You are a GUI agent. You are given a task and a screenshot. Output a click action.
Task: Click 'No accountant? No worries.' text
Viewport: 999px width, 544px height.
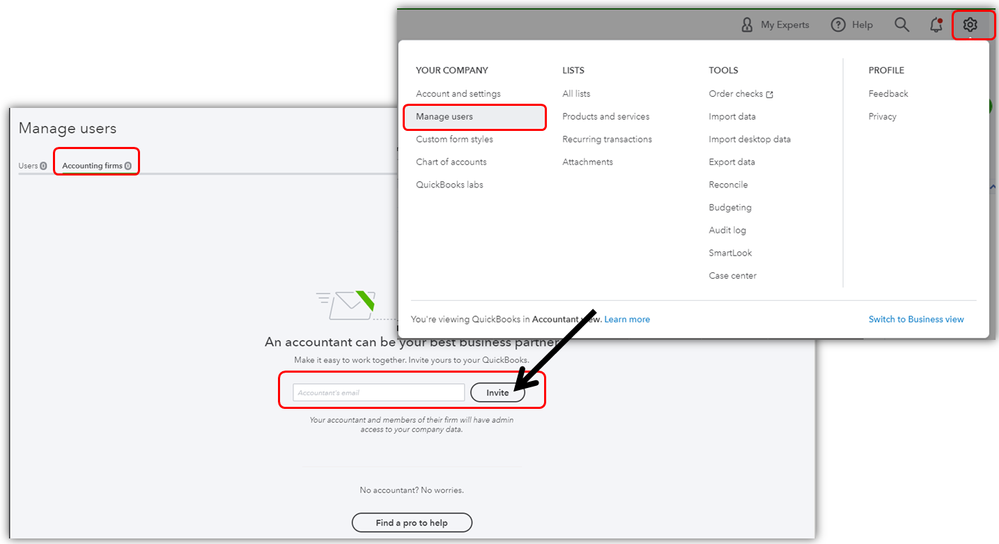click(412, 490)
